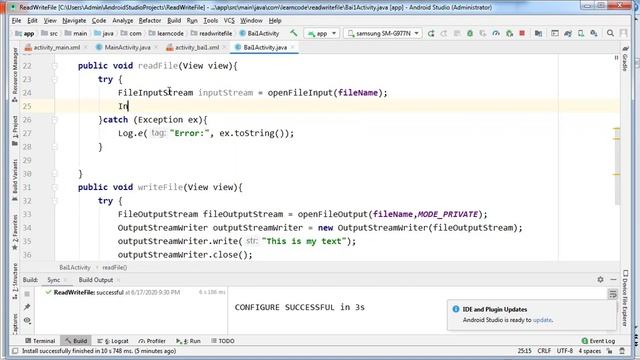This screenshot has width=640, height=360.
Task: Click the Profile app gauge icon
Action: pyautogui.click(x=496, y=33)
